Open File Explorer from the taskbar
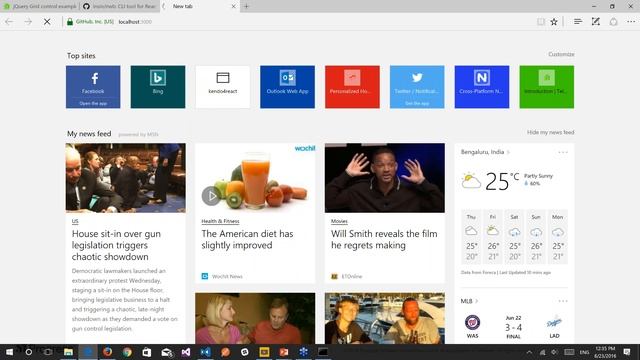This screenshot has height=360, width=640. [68, 352]
